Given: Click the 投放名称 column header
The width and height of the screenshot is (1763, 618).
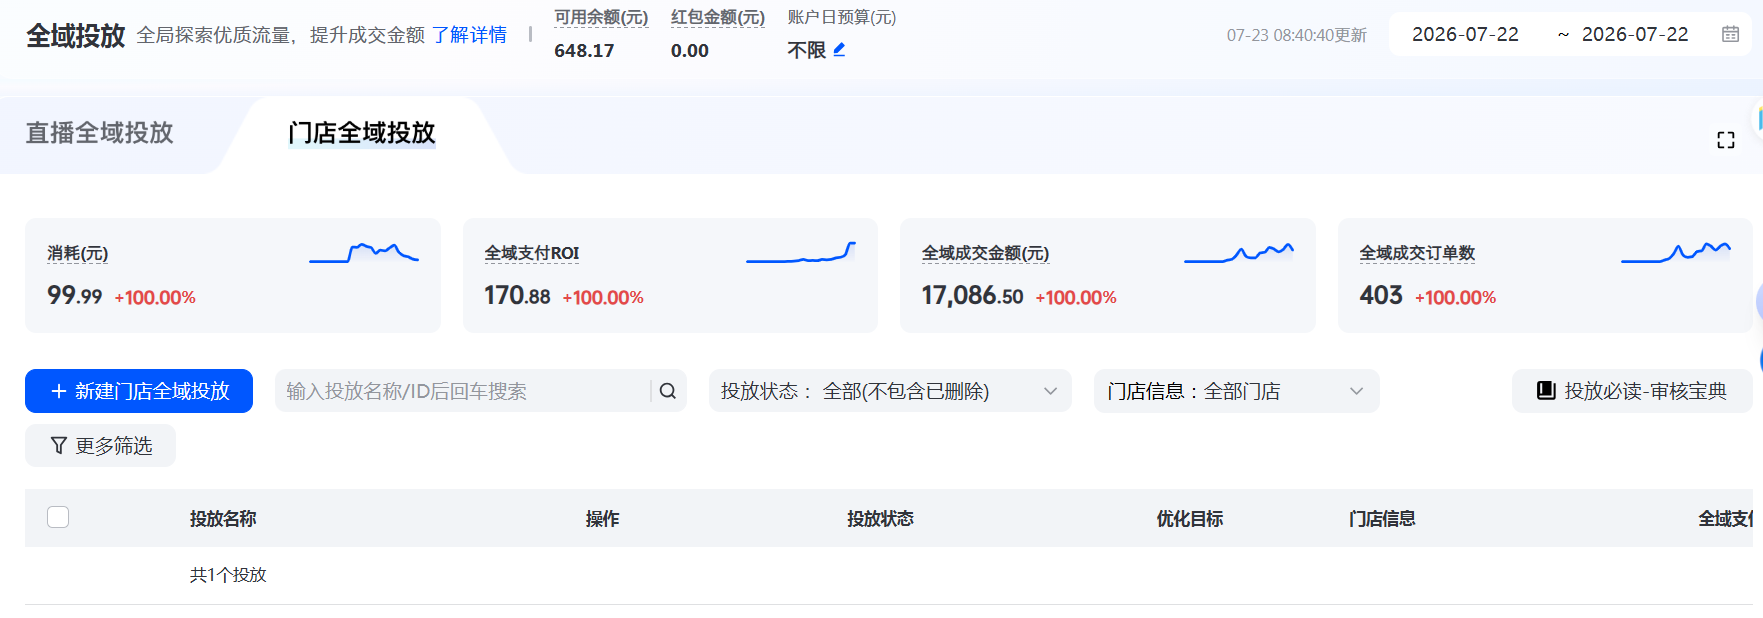Looking at the screenshot, I should [x=223, y=519].
